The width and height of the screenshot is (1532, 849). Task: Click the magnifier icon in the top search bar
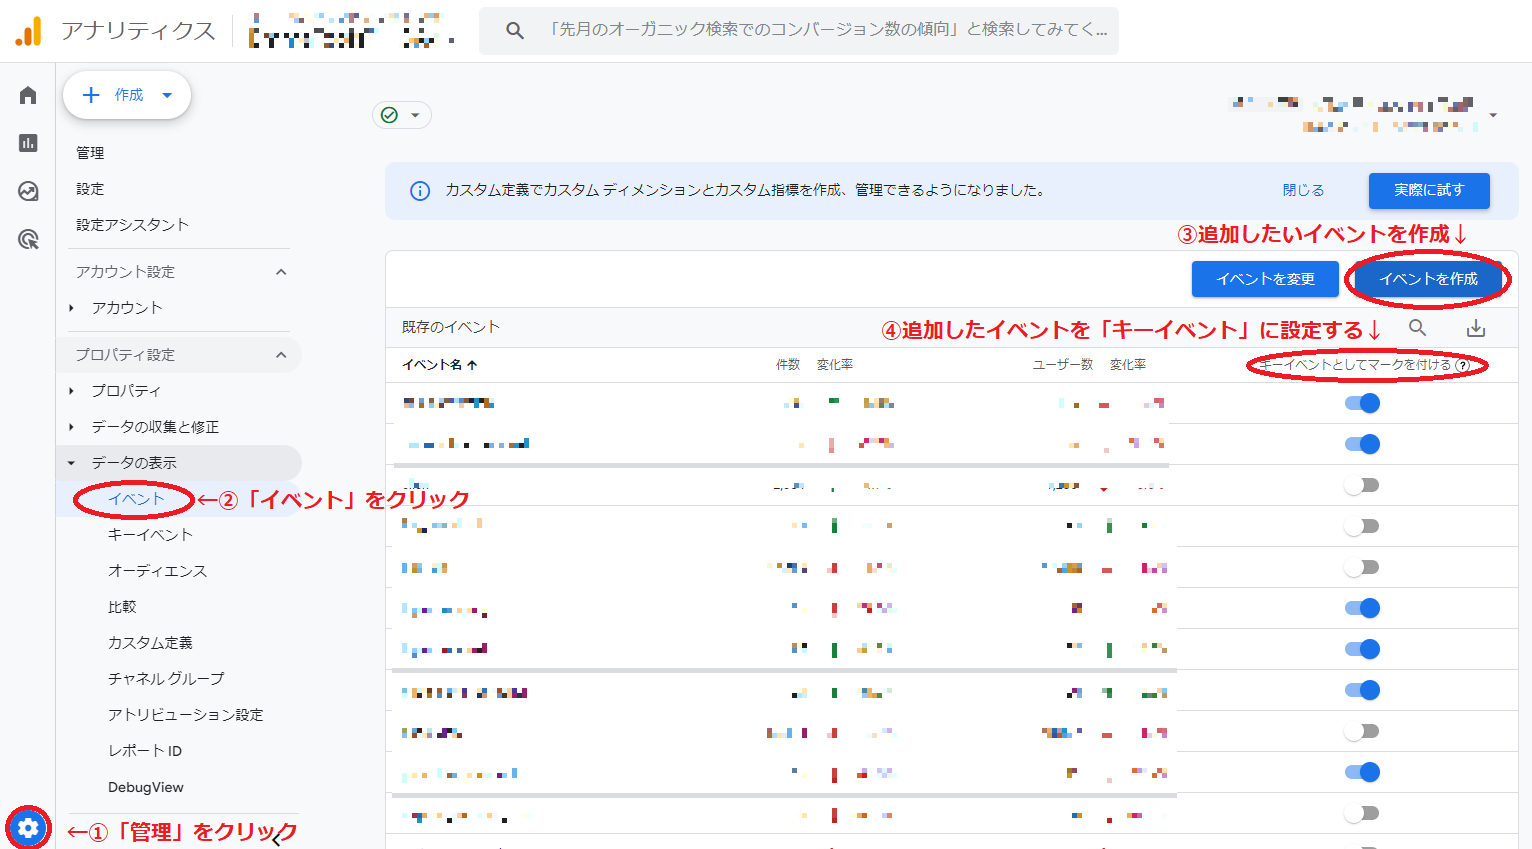click(515, 31)
